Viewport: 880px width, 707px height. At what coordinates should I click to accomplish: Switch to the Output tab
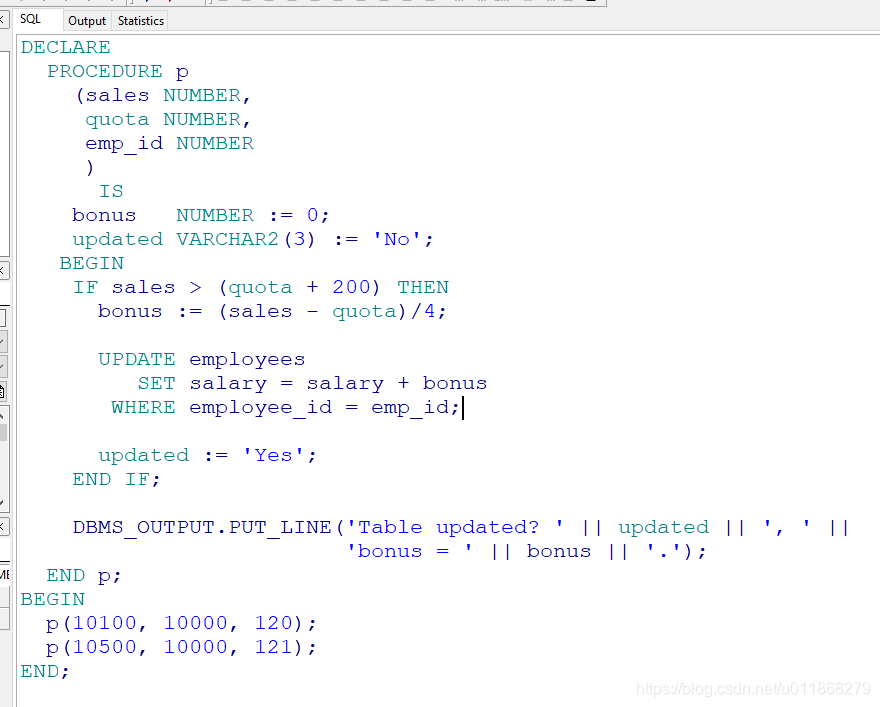(x=87, y=20)
